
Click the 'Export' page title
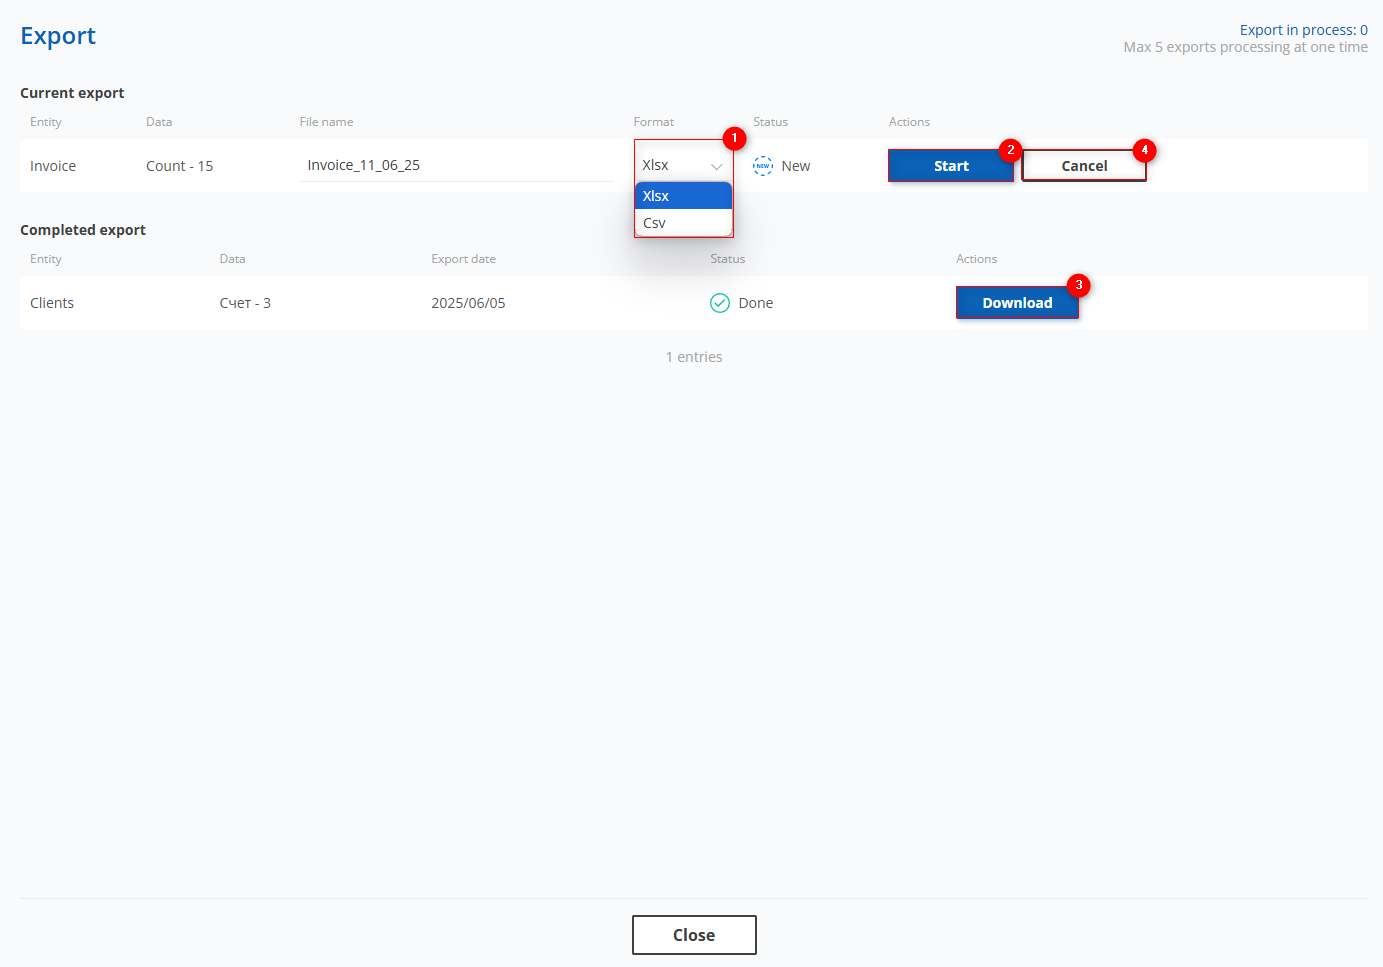58,36
